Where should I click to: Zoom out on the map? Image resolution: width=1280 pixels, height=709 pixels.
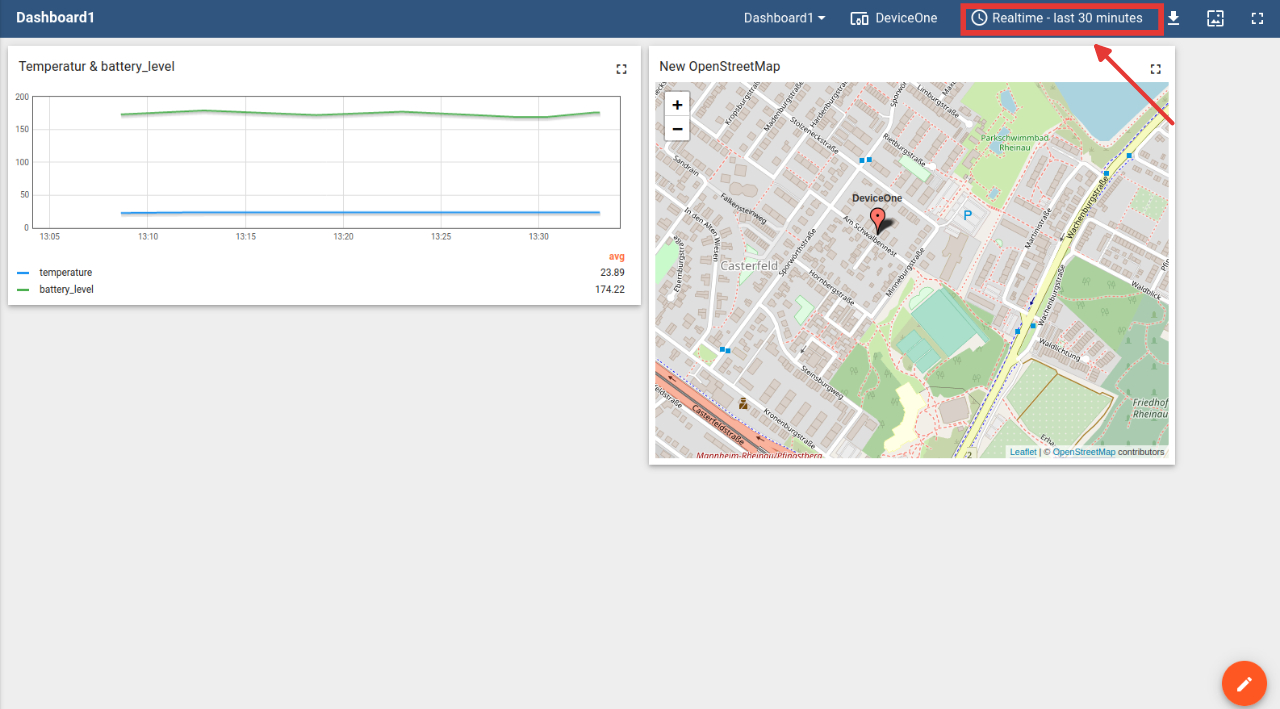pos(677,129)
